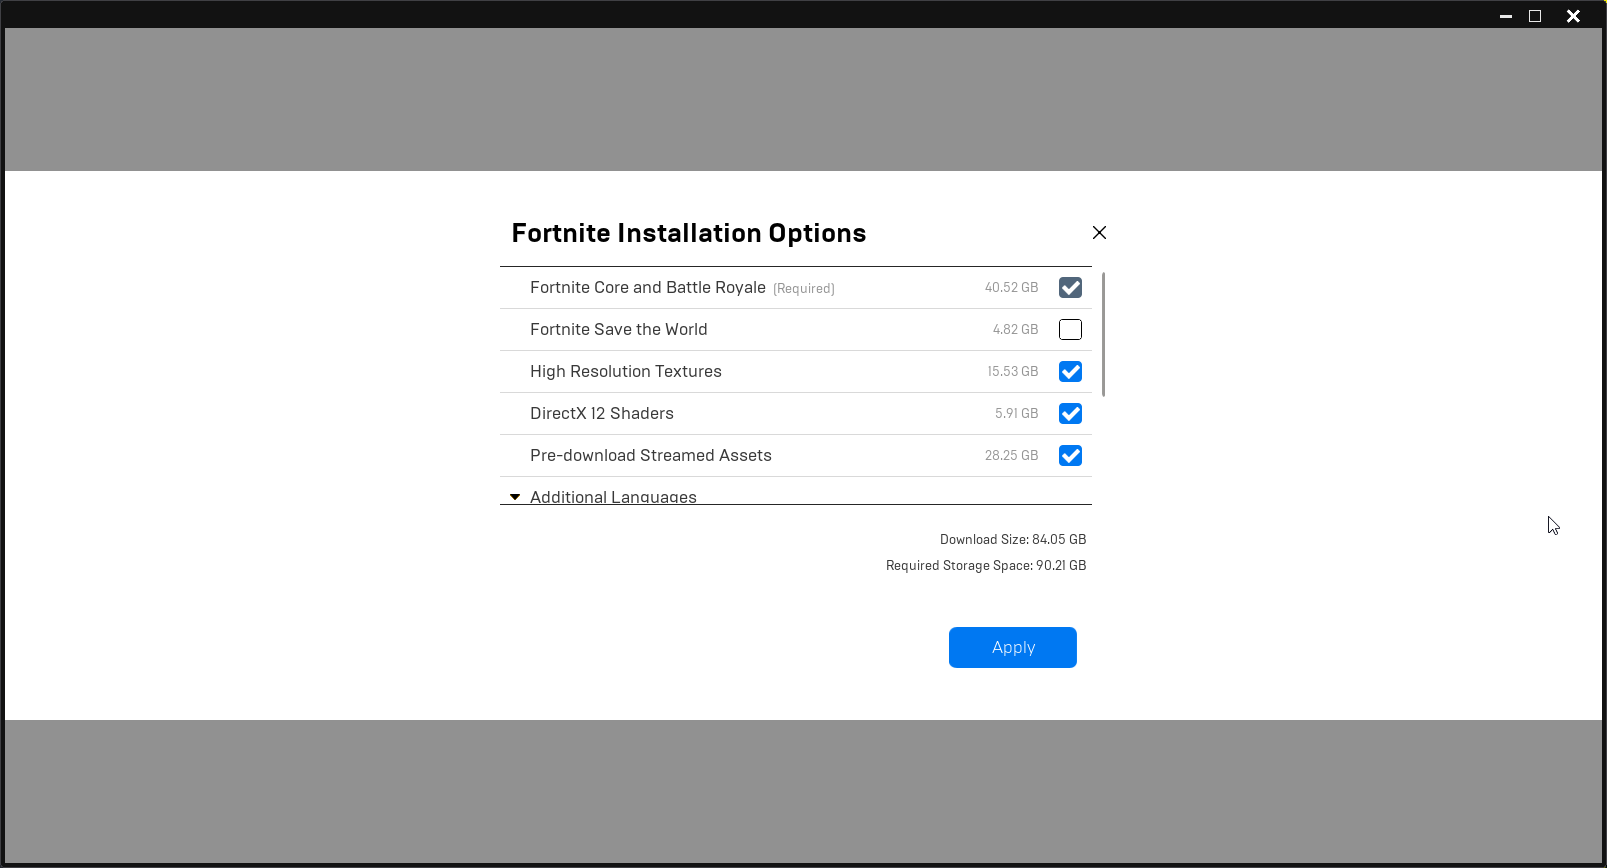Click the 5.91 GB size value
Screen dimensions: 1607x868
[1016, 414]
